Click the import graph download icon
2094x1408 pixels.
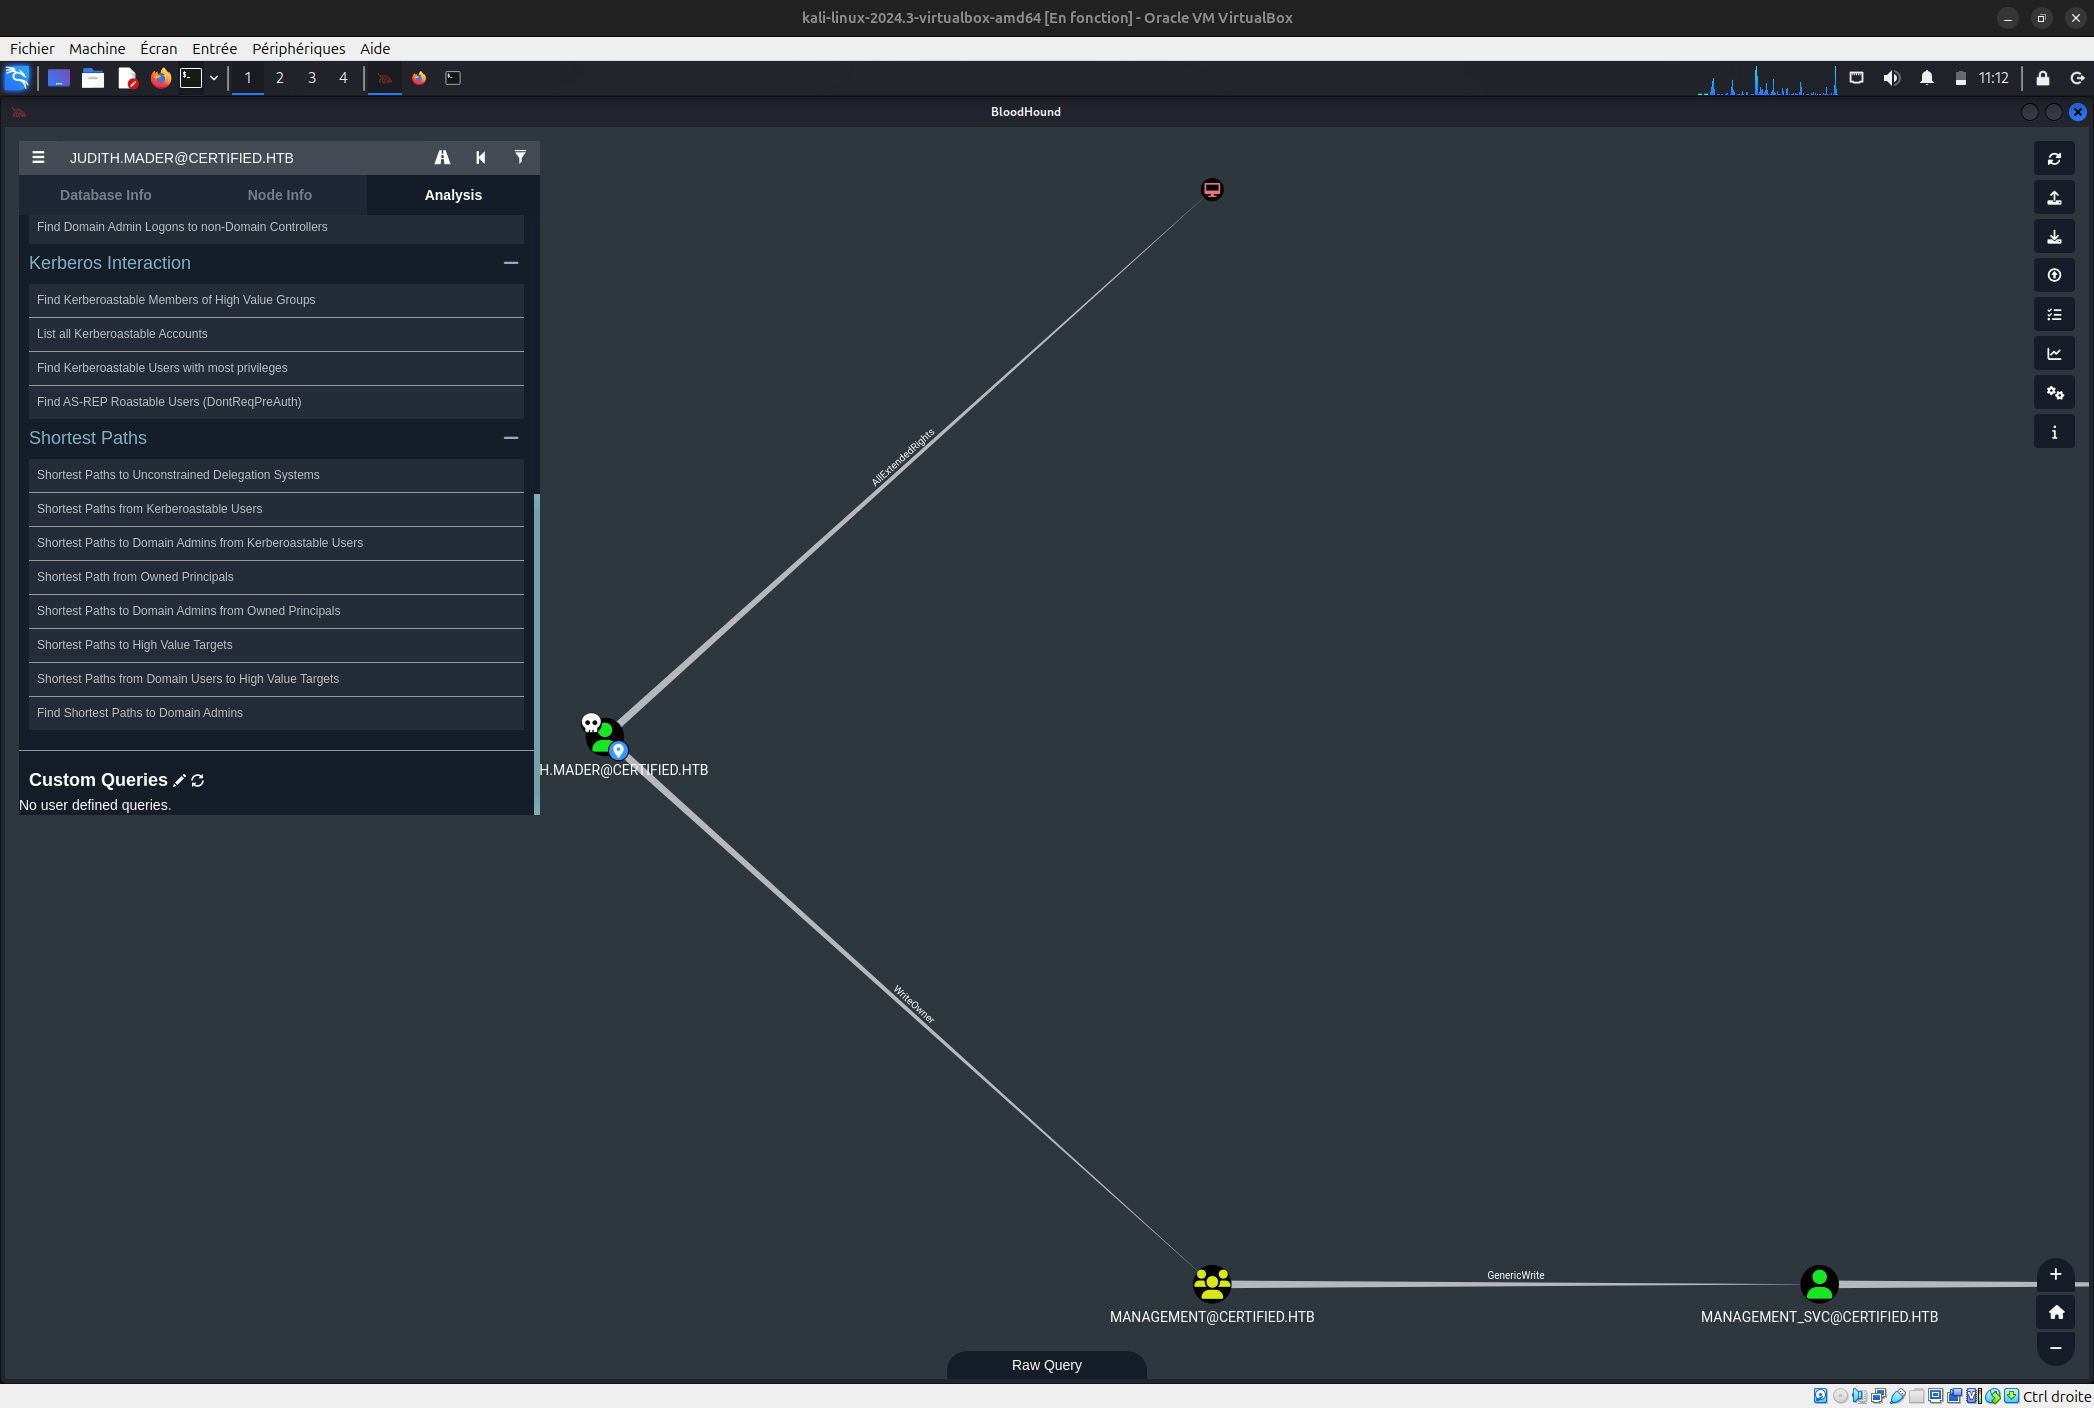coord(2054,236)
